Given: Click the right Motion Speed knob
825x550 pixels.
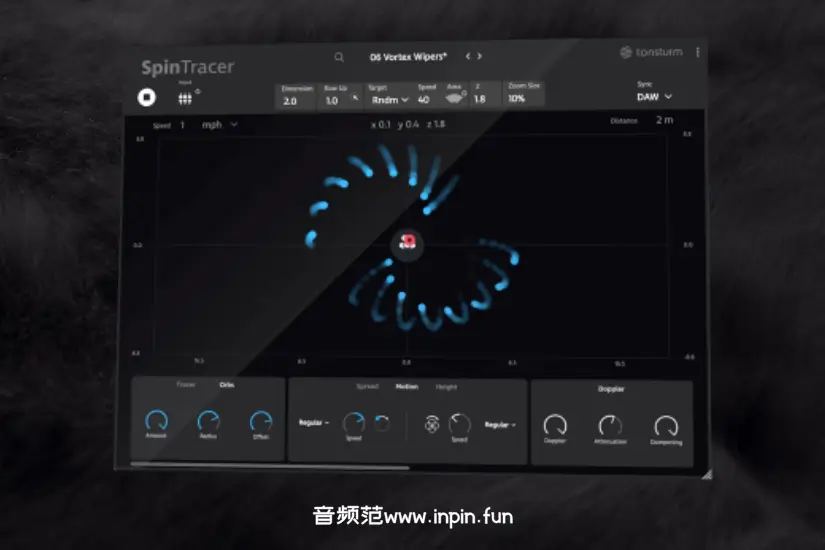Looking at the screenshot, I should coord(459,424).
